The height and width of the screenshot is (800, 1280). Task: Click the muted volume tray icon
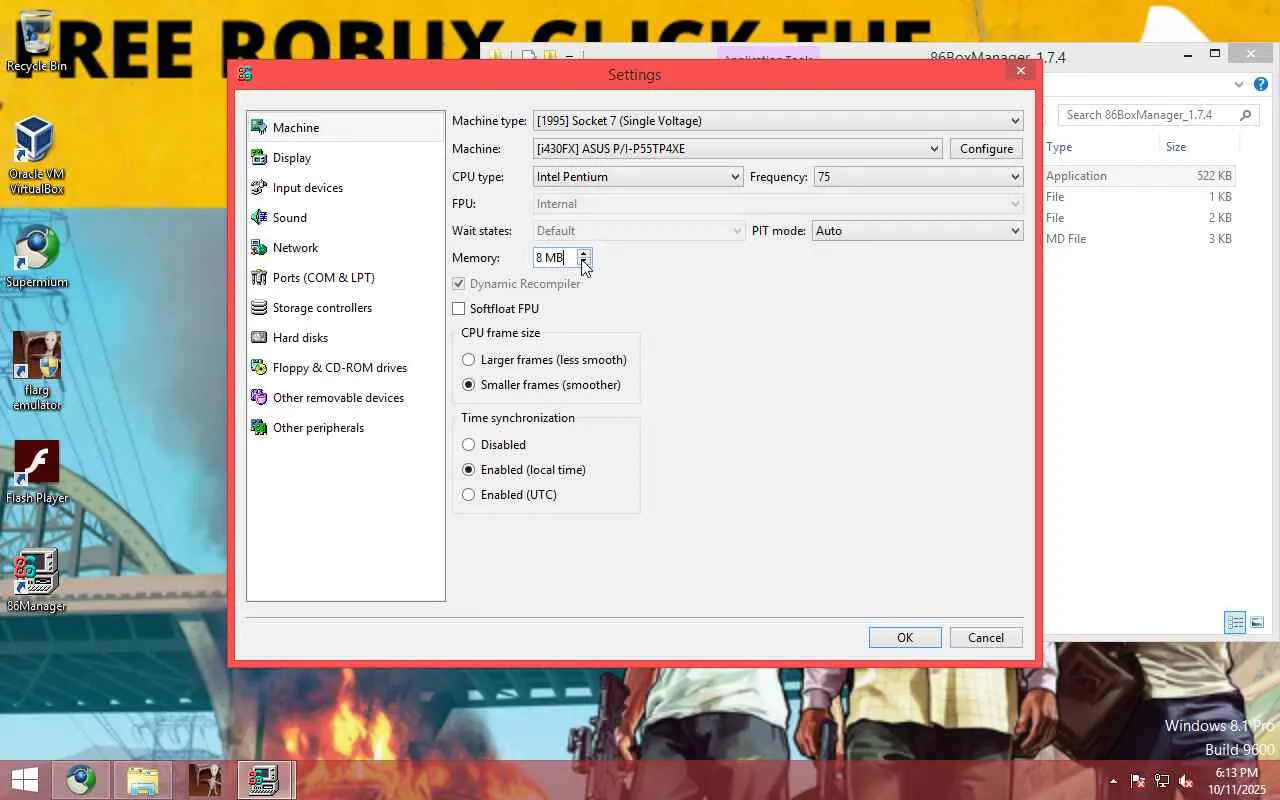(x=1186, y=781)
